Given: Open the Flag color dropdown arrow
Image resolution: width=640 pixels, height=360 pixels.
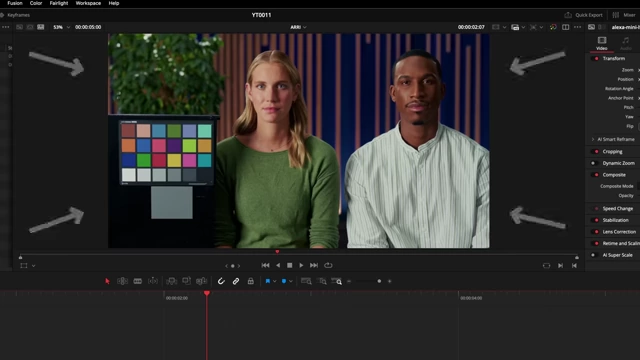Looking at the screenshot, I should pos(275,281).
